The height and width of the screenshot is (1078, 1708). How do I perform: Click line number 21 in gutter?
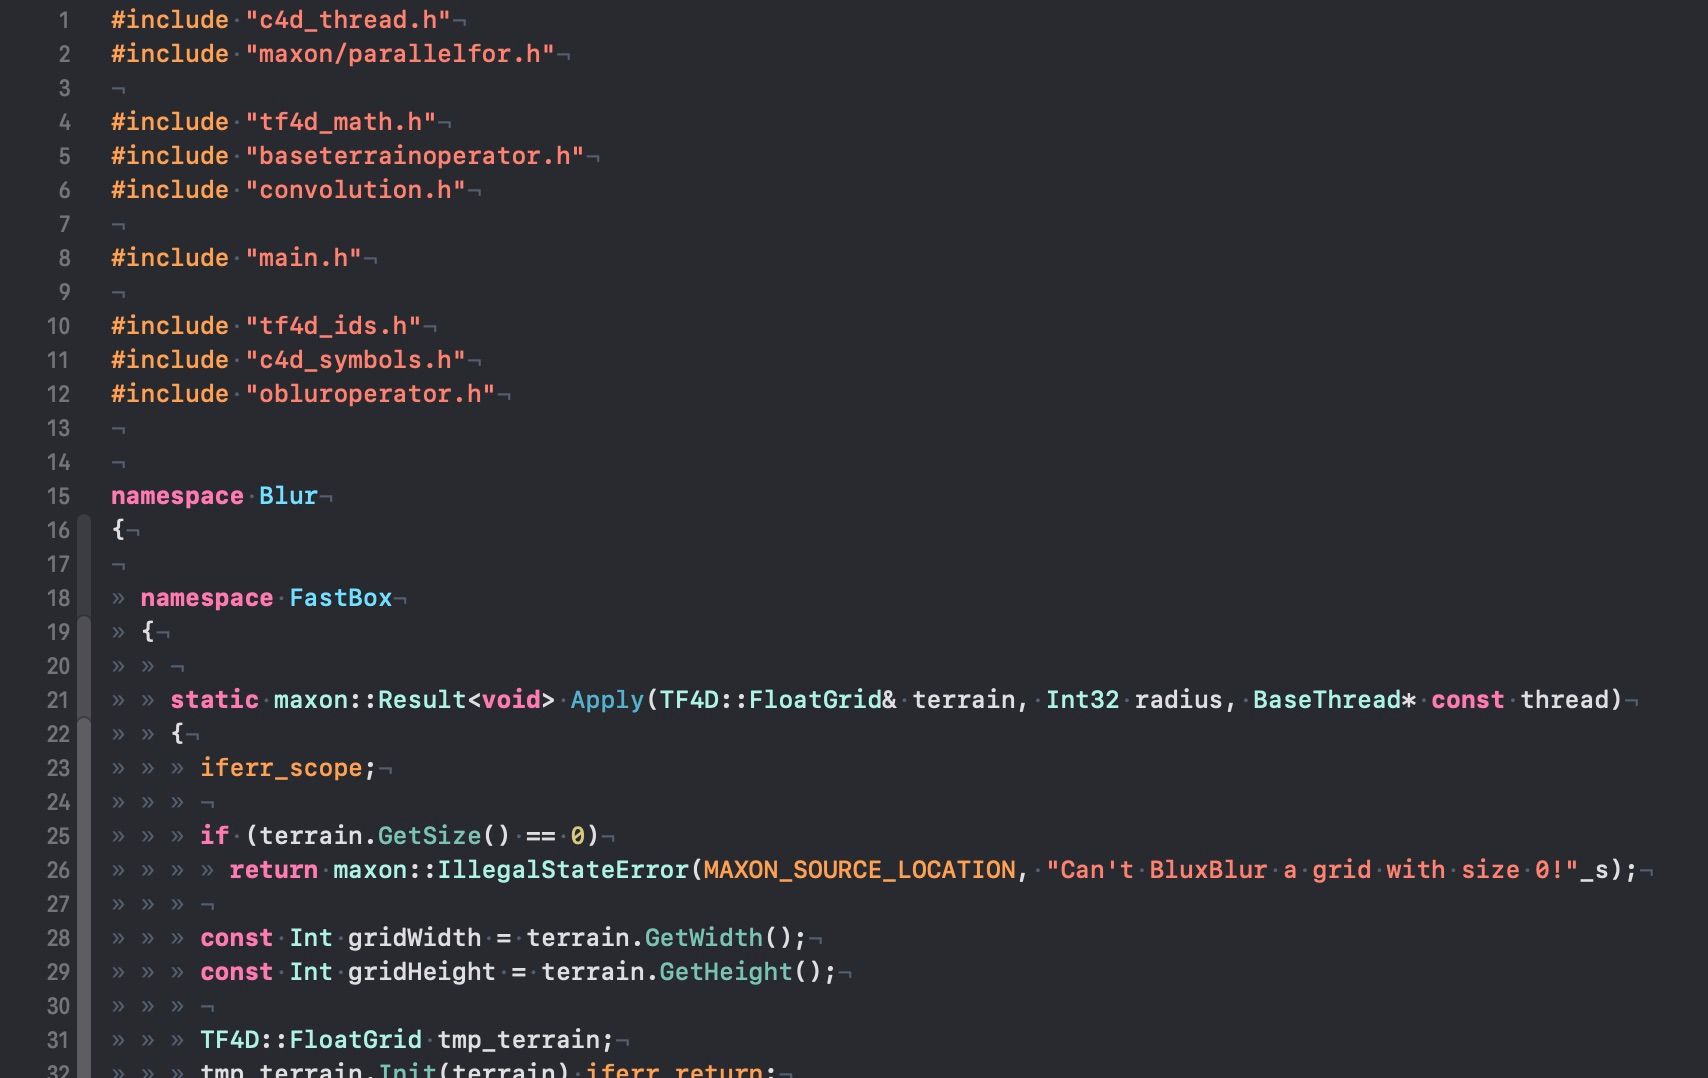[x=59, y=700]
